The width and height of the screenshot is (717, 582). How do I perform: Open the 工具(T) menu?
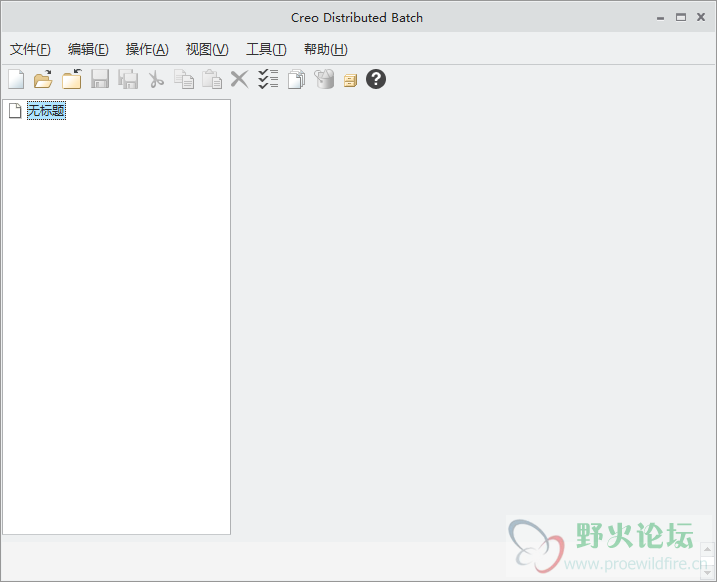266,49
